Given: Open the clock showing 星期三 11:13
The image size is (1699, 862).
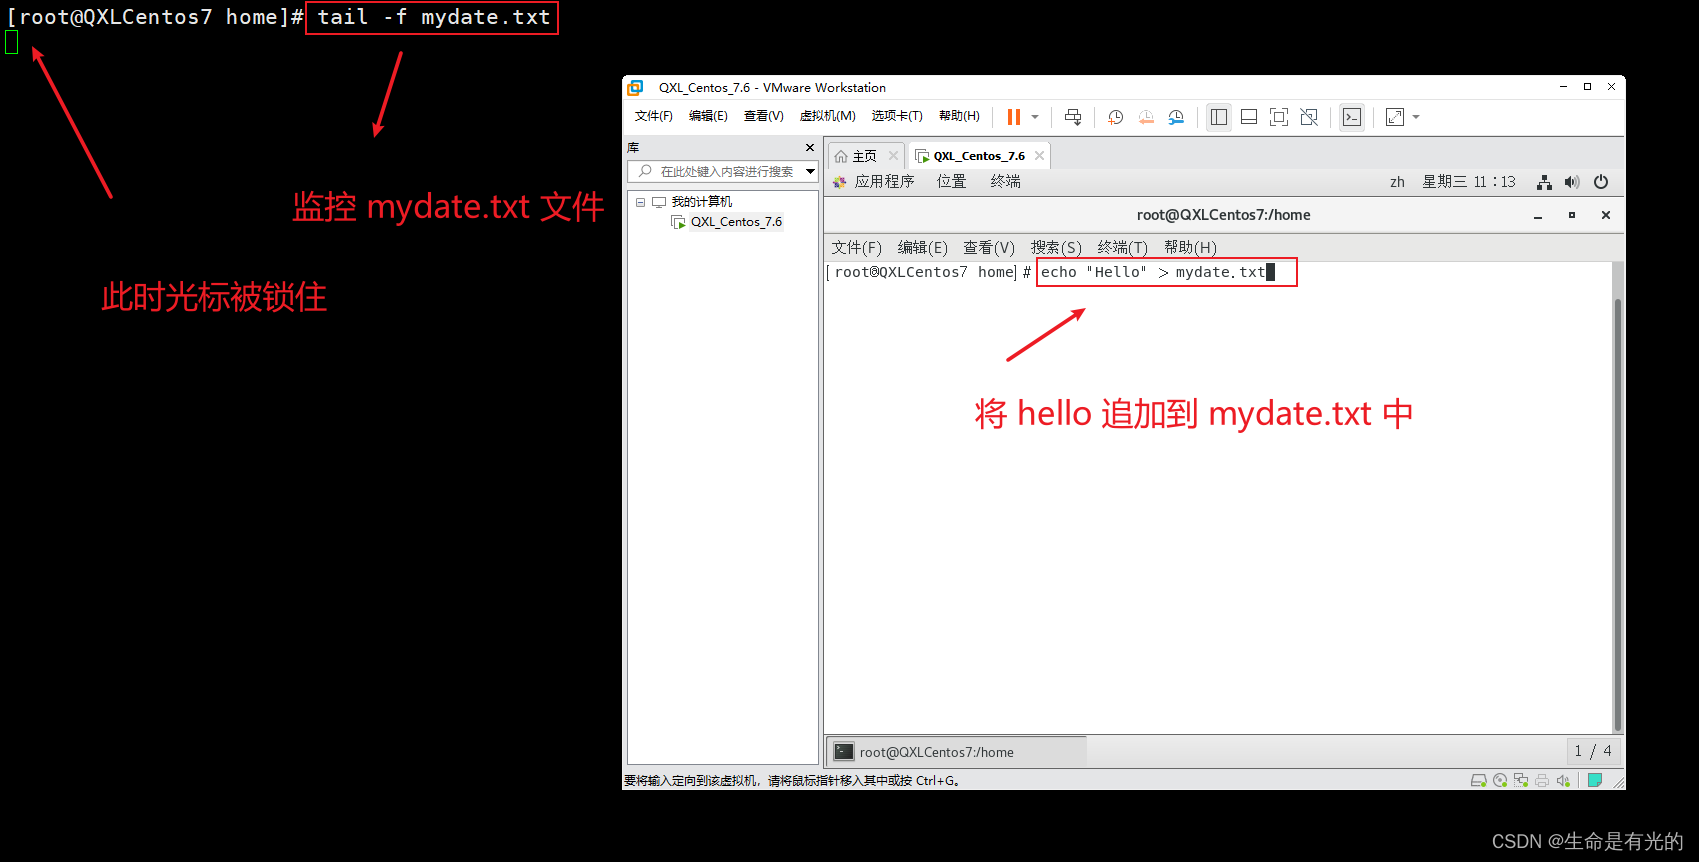Looking at the screenshot, I should click(x=1469, y=182).
